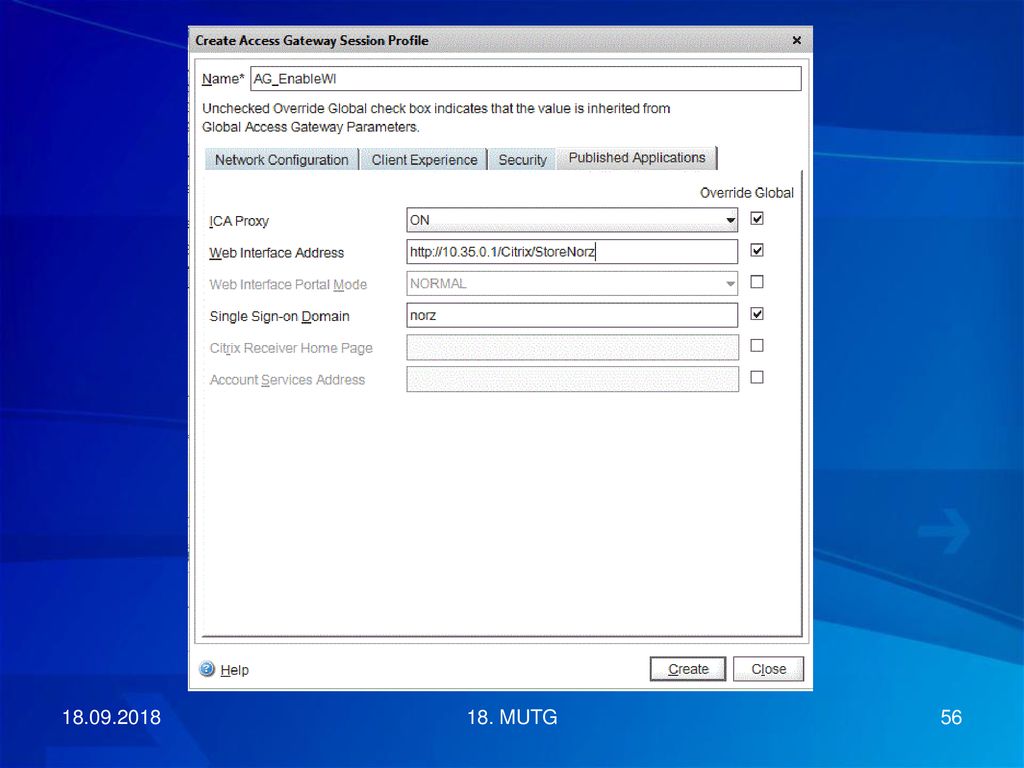Click into the Name input field
This screenshot has width=1024, height=768.
pos(526,78)
